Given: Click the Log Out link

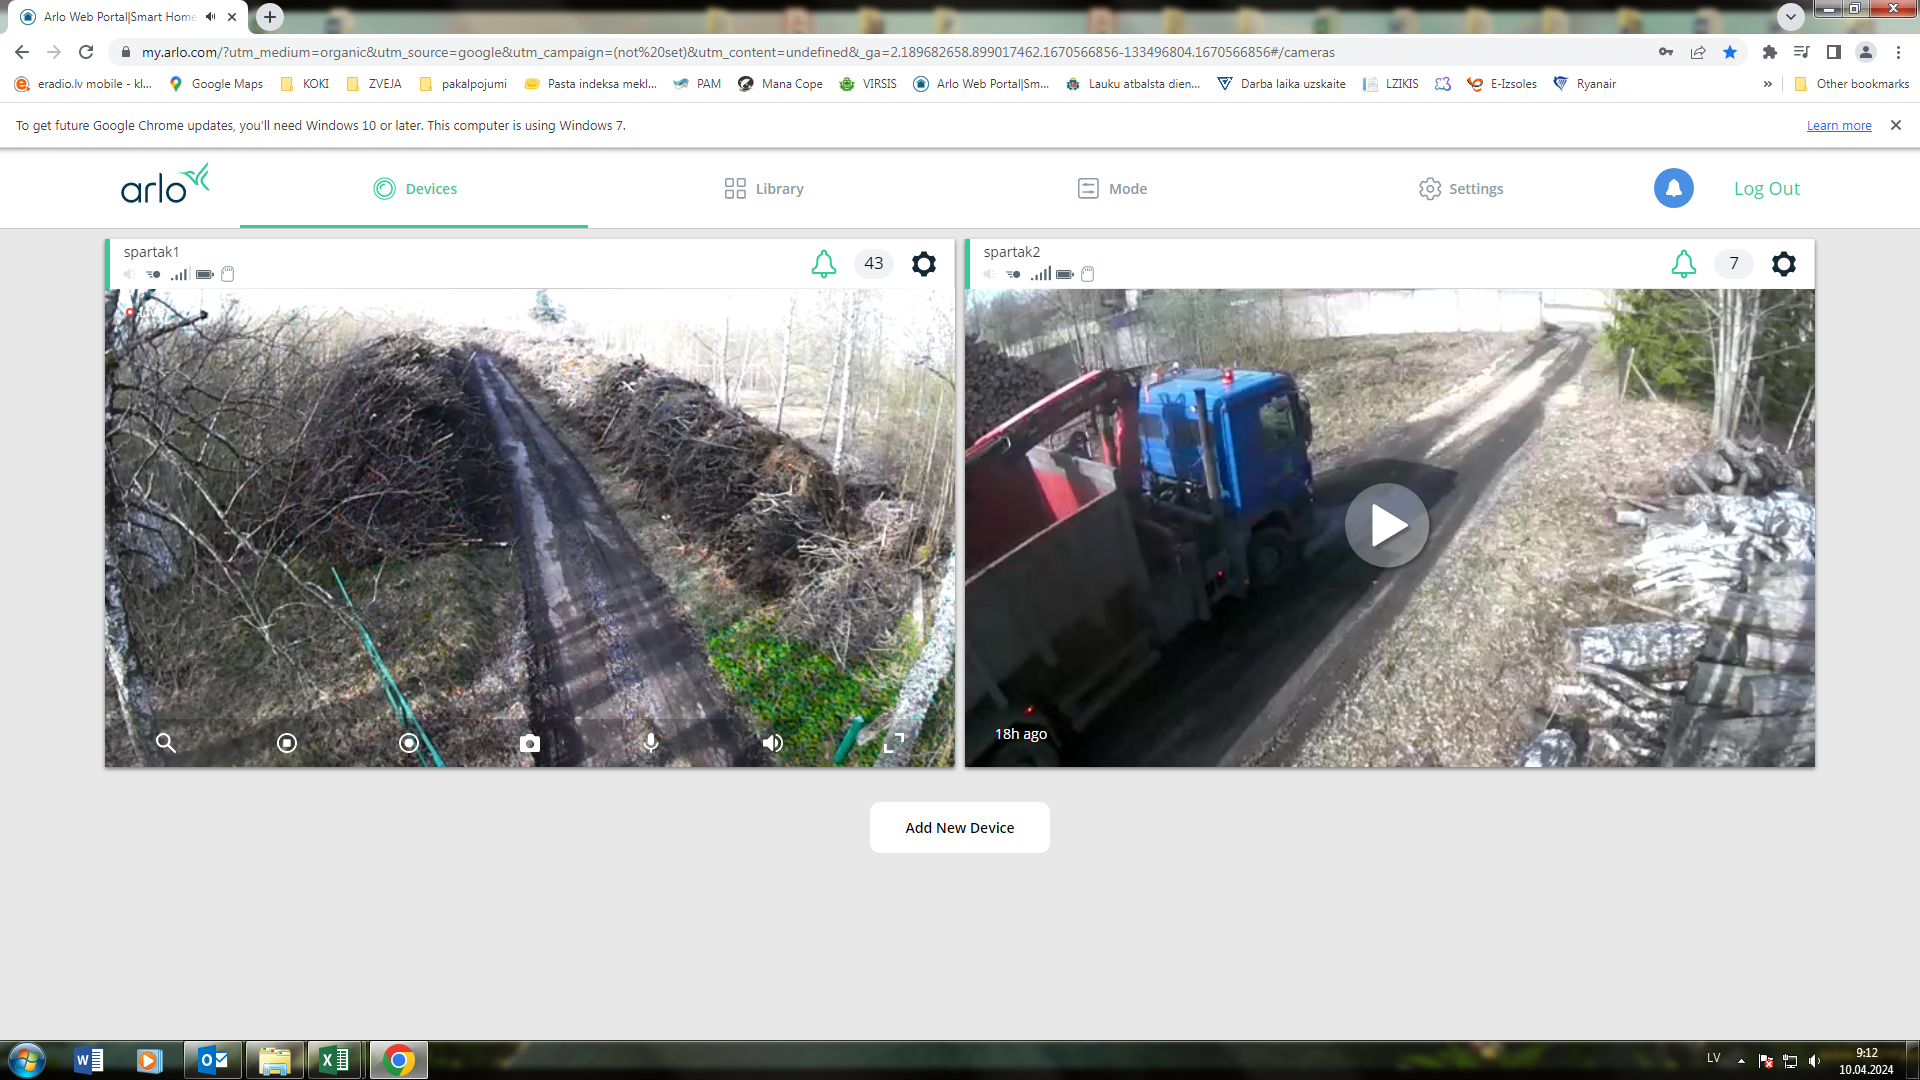Looking at the screenshot, I should [1766, 189].
